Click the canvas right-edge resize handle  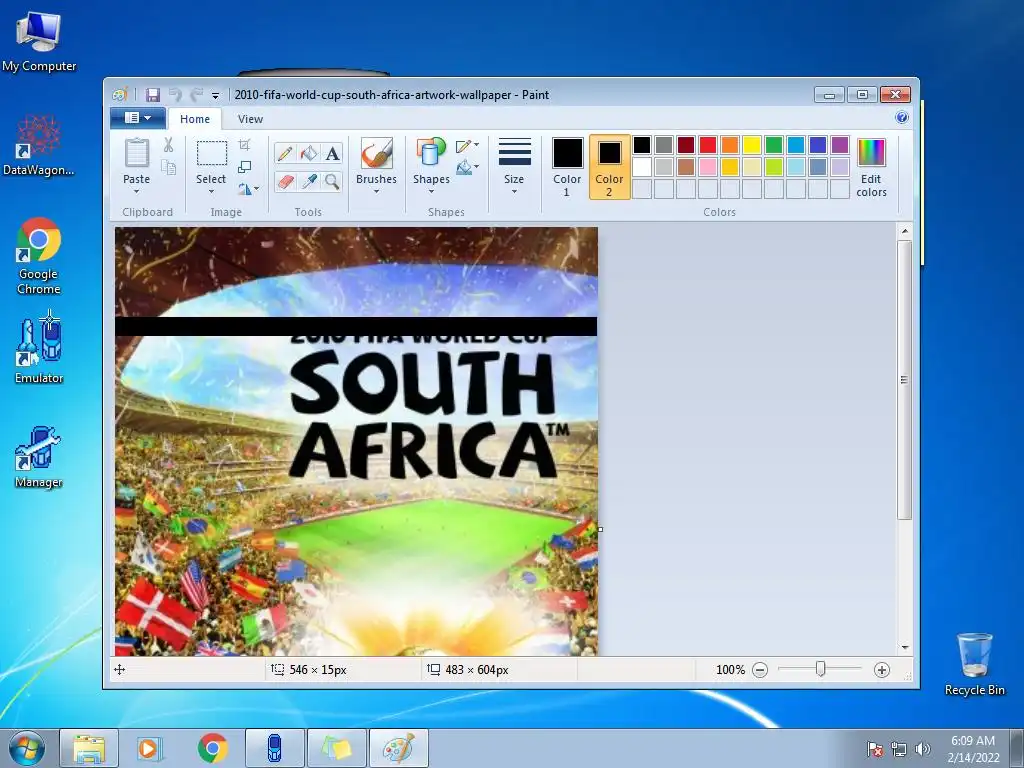(x=600, y=530)
